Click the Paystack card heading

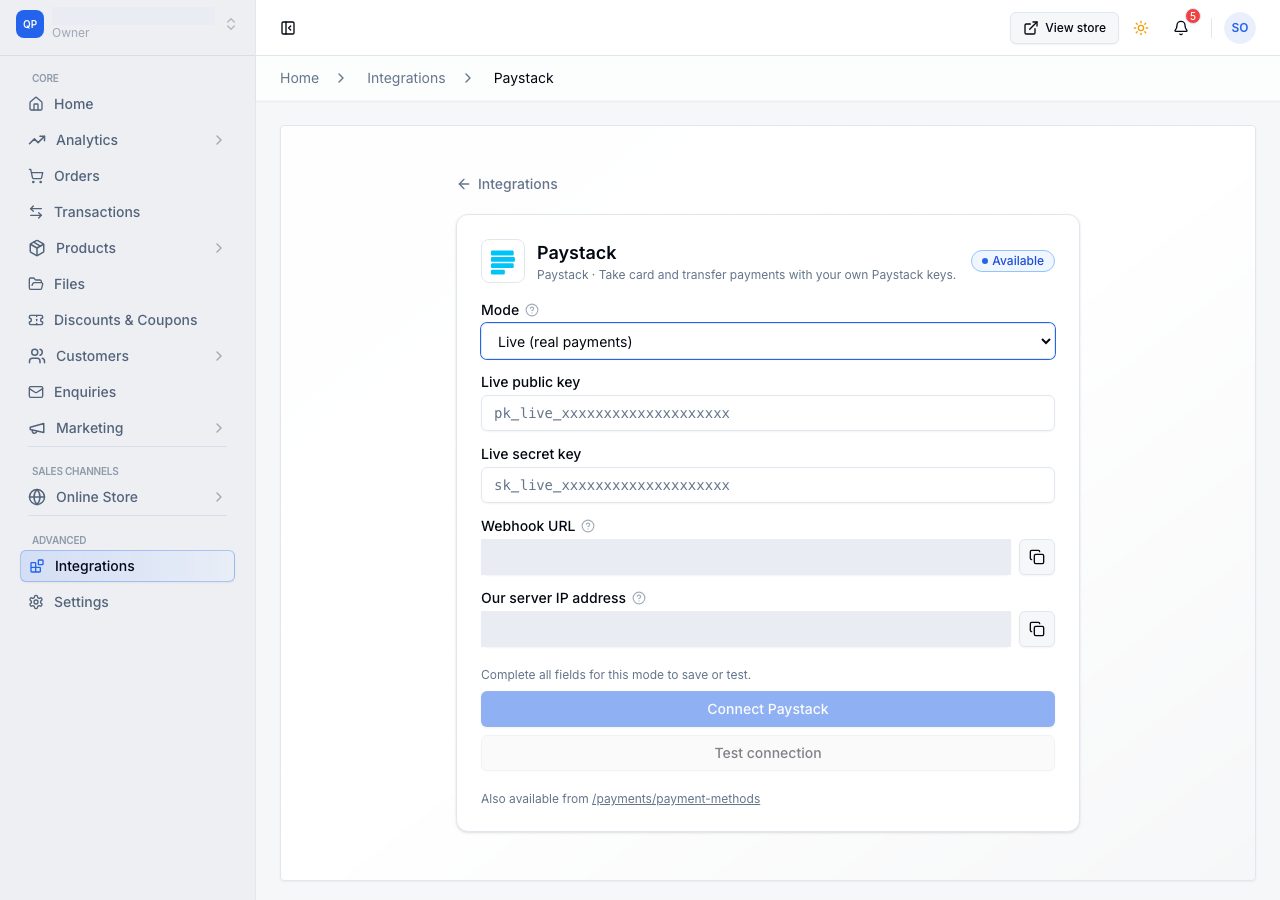577,253
